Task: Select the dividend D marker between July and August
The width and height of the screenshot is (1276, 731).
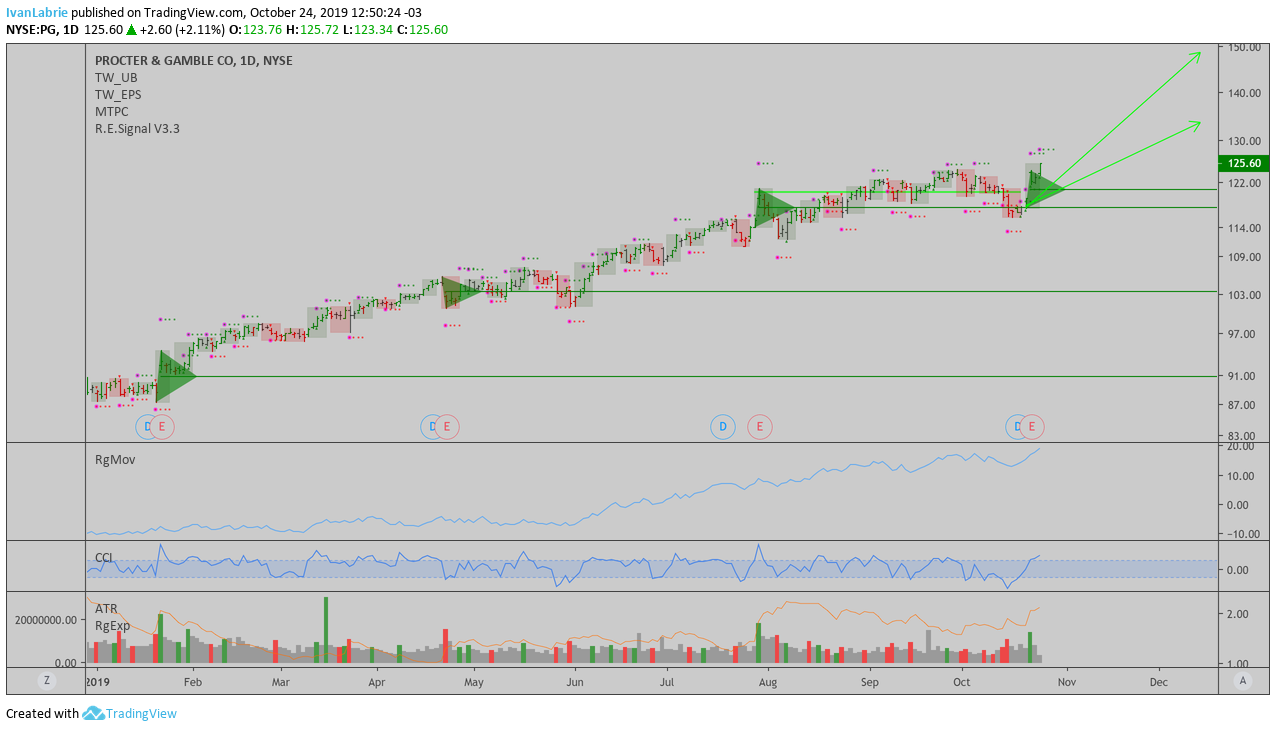Action: tap(722, 427)
